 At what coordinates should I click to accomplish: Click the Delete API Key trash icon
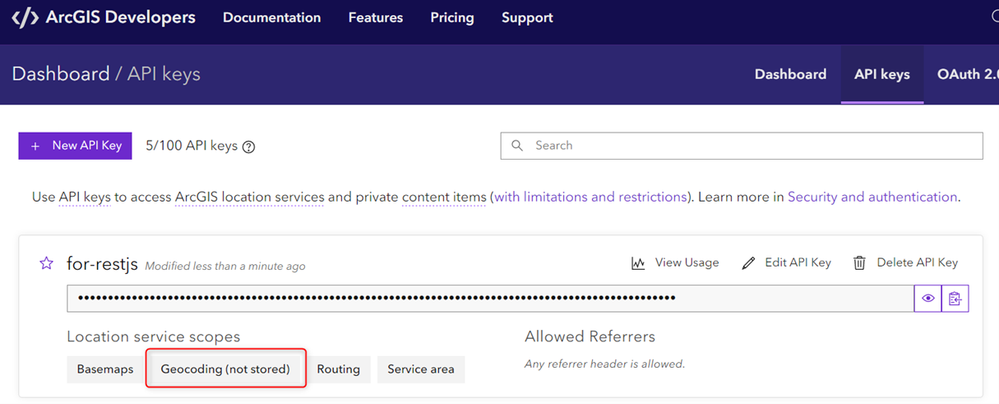point(859,263)
